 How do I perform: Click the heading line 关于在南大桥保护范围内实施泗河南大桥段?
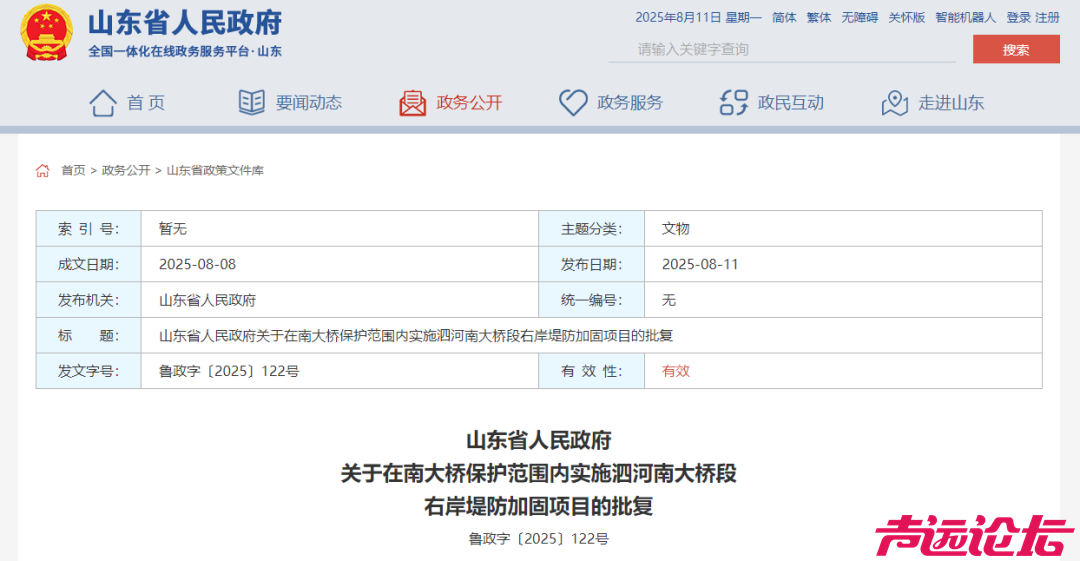pos(539,473)
